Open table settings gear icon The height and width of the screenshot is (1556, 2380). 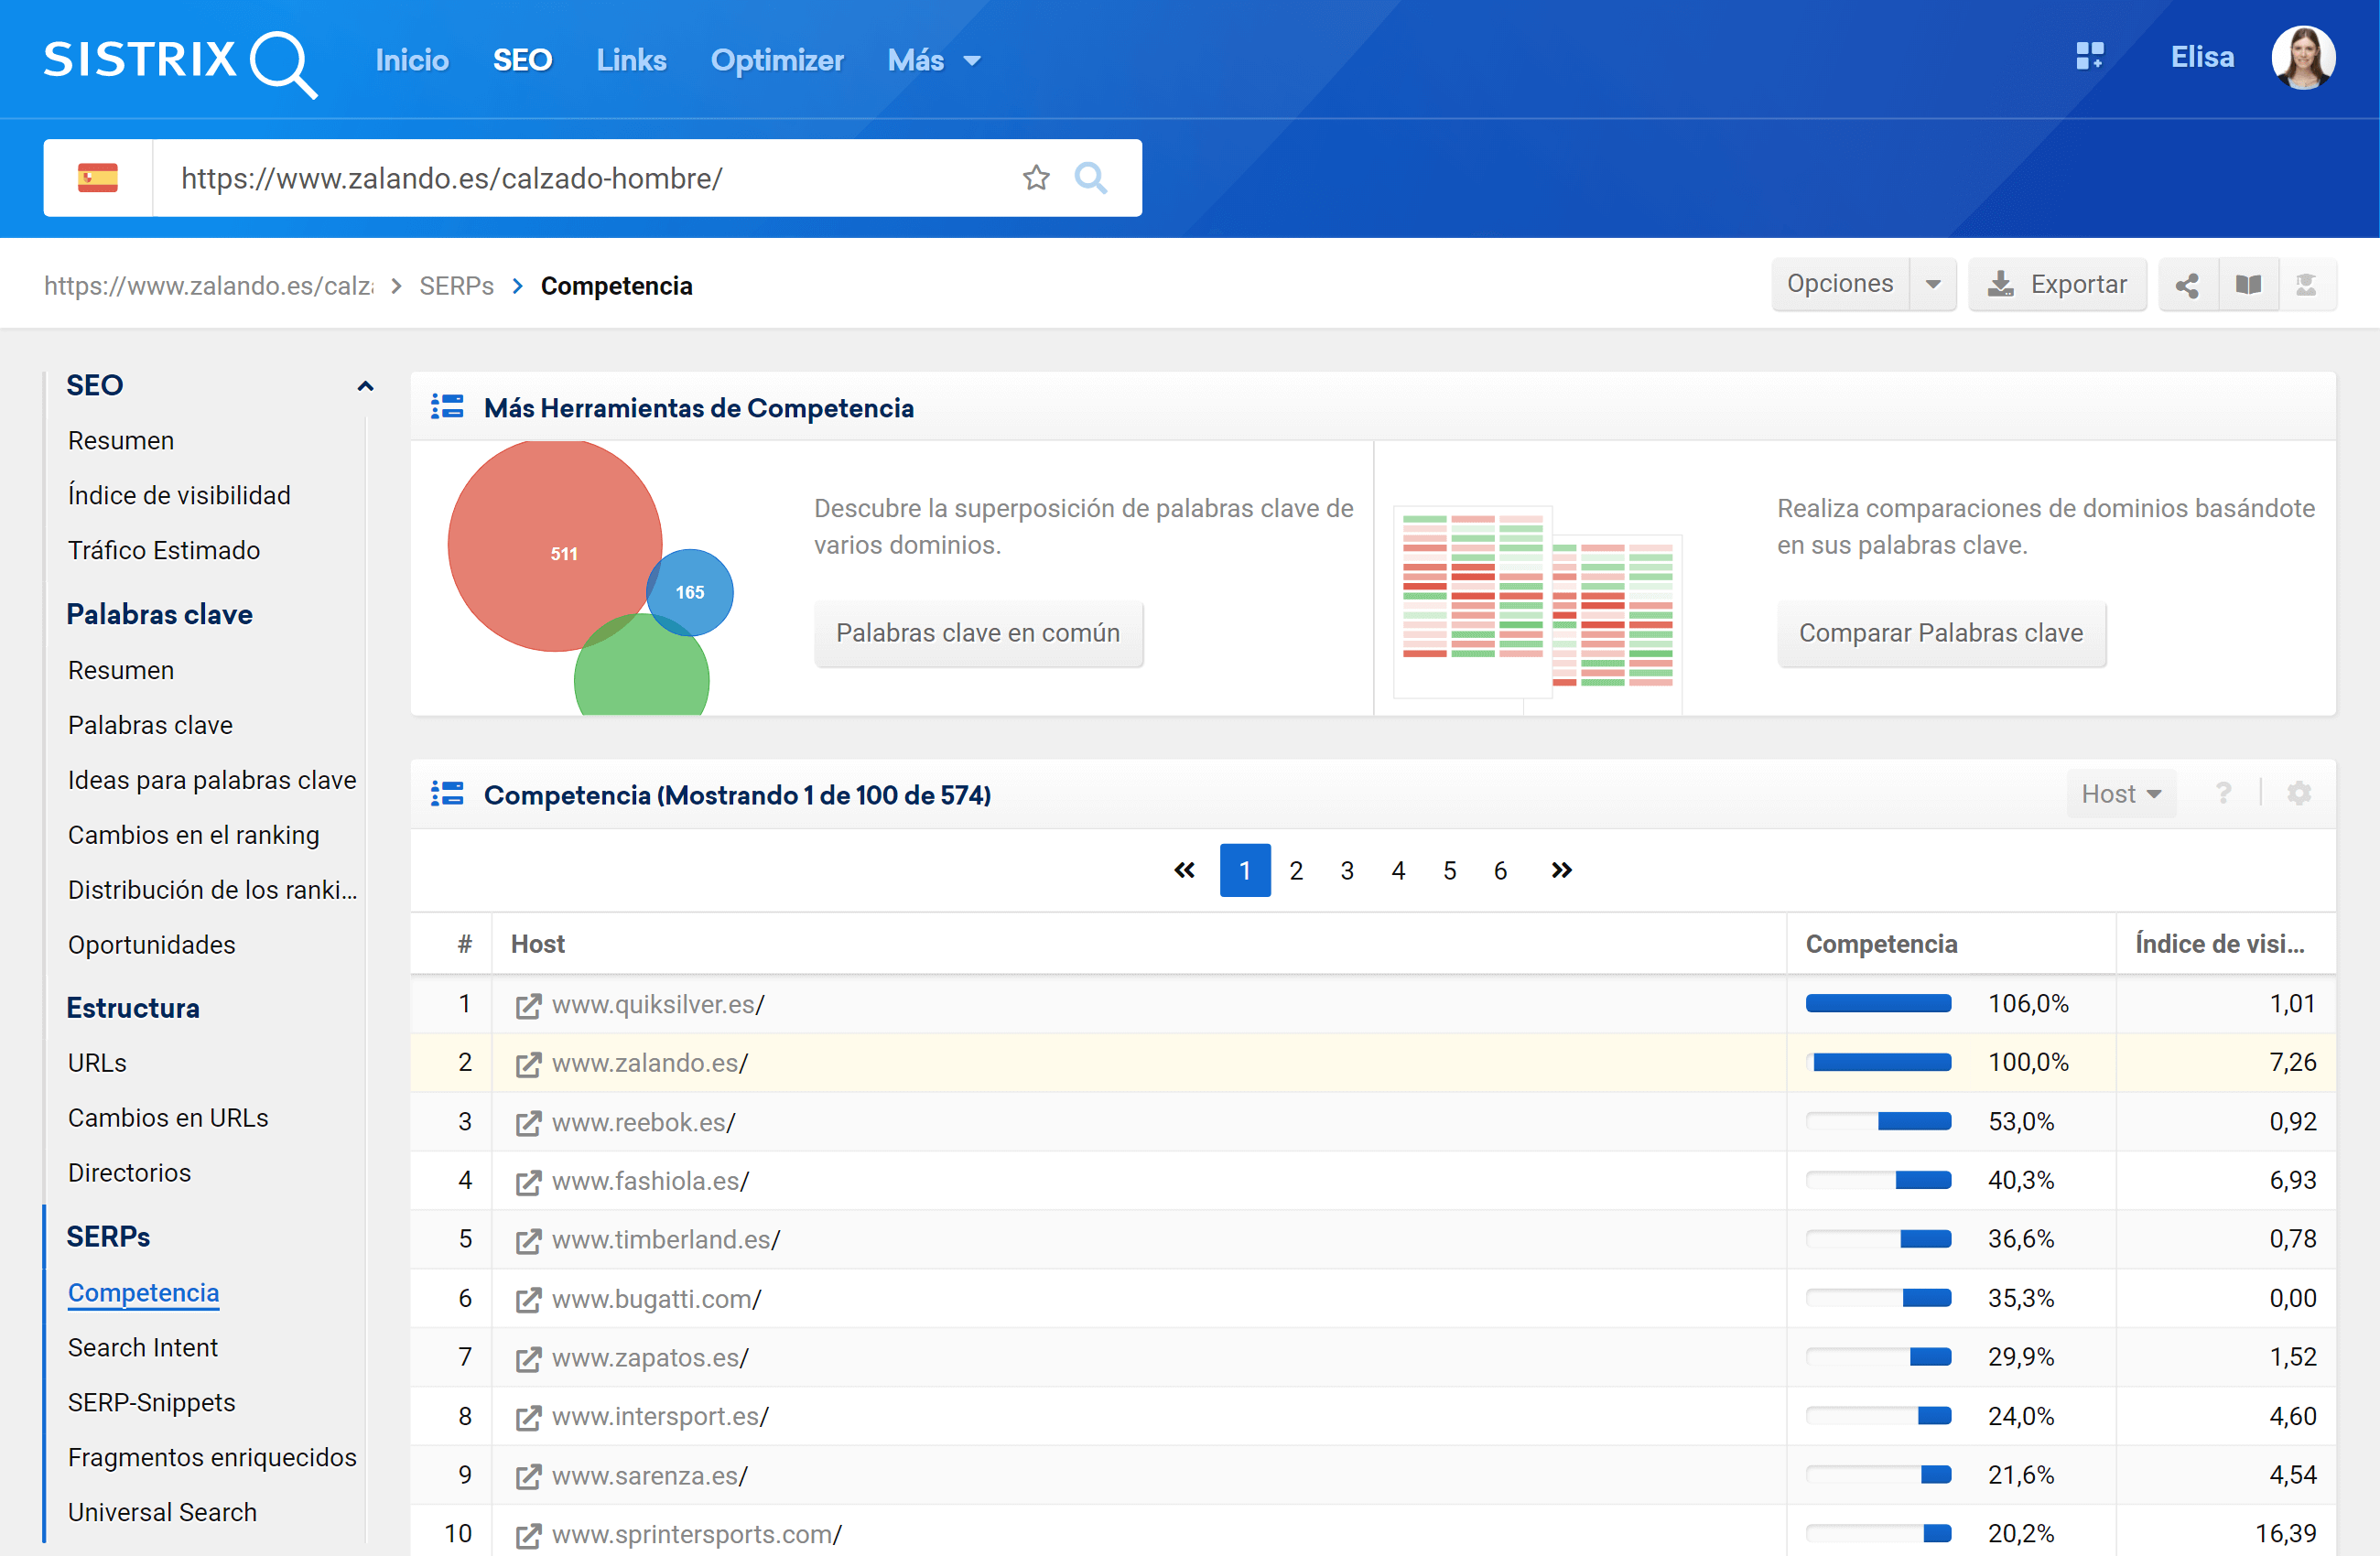point(2299,793)
